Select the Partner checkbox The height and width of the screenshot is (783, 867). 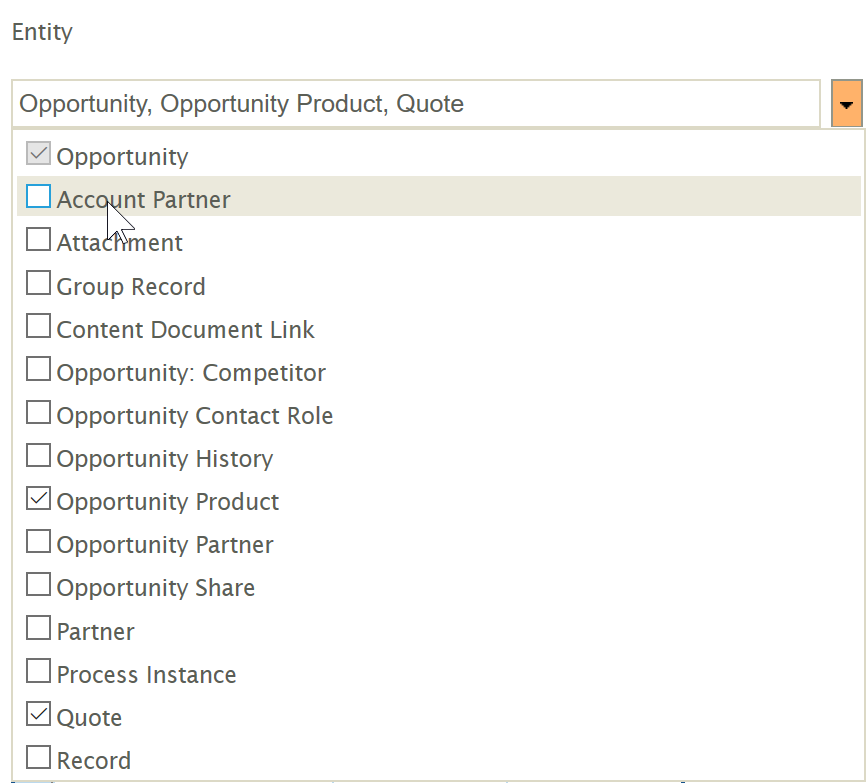coord(38,629)
